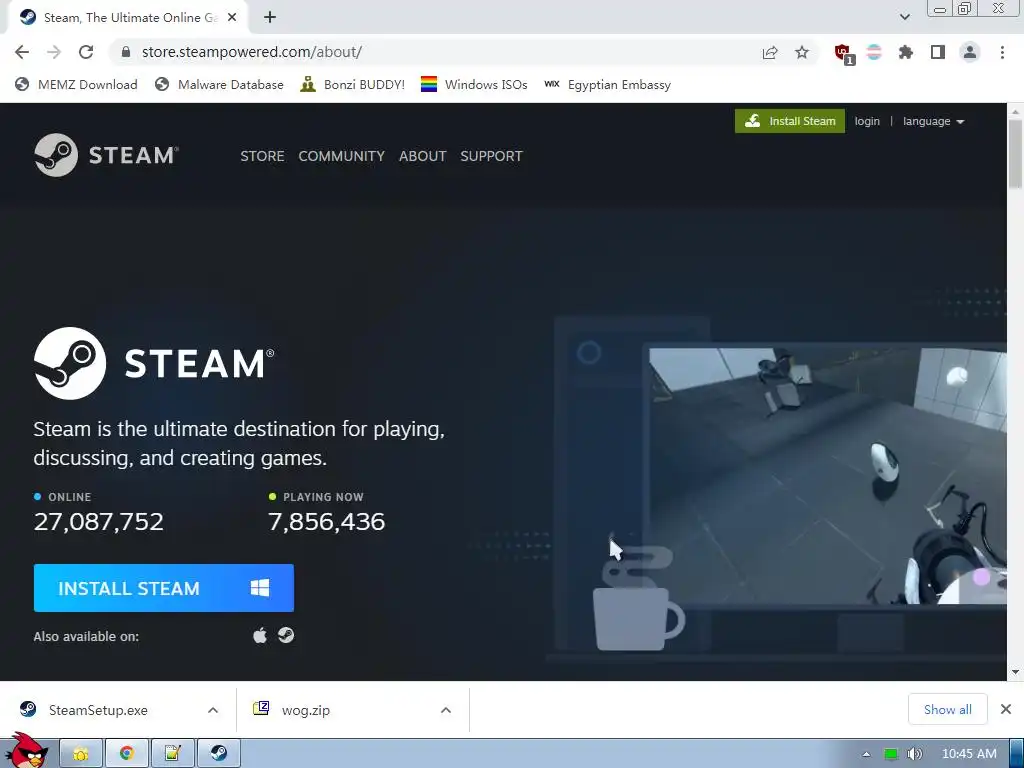Go back with the browser back arrow
The height and width of the screenshot is (768, 1024).
(22, 52)
